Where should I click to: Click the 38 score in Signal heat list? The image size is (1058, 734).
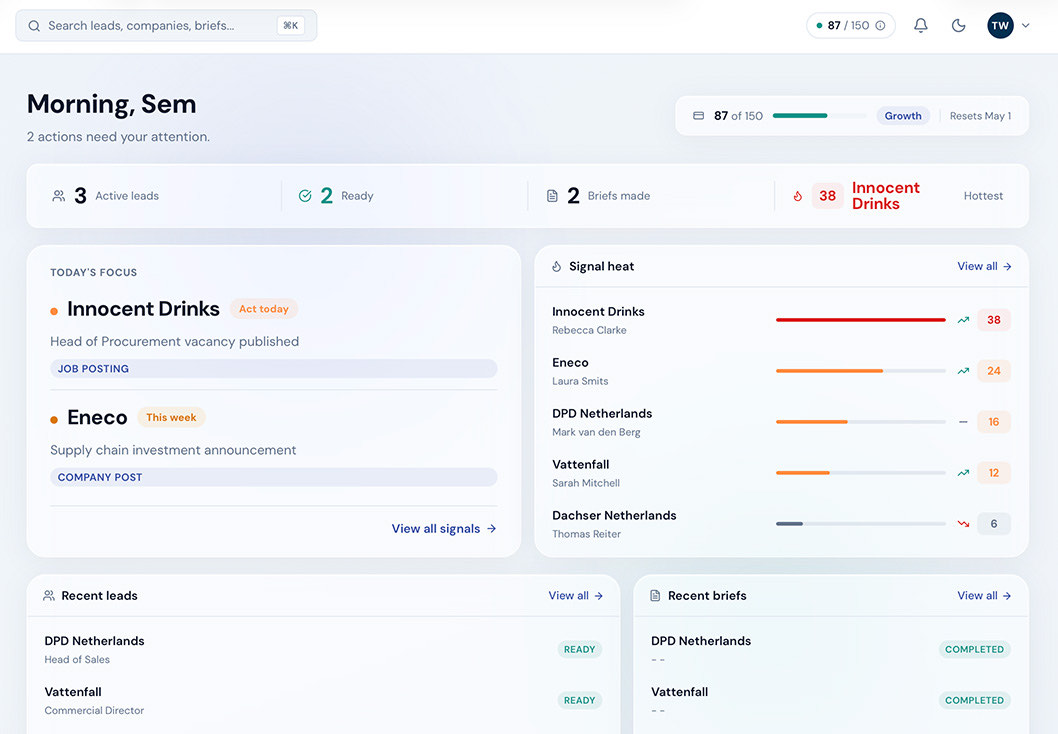tap(994, 320)
